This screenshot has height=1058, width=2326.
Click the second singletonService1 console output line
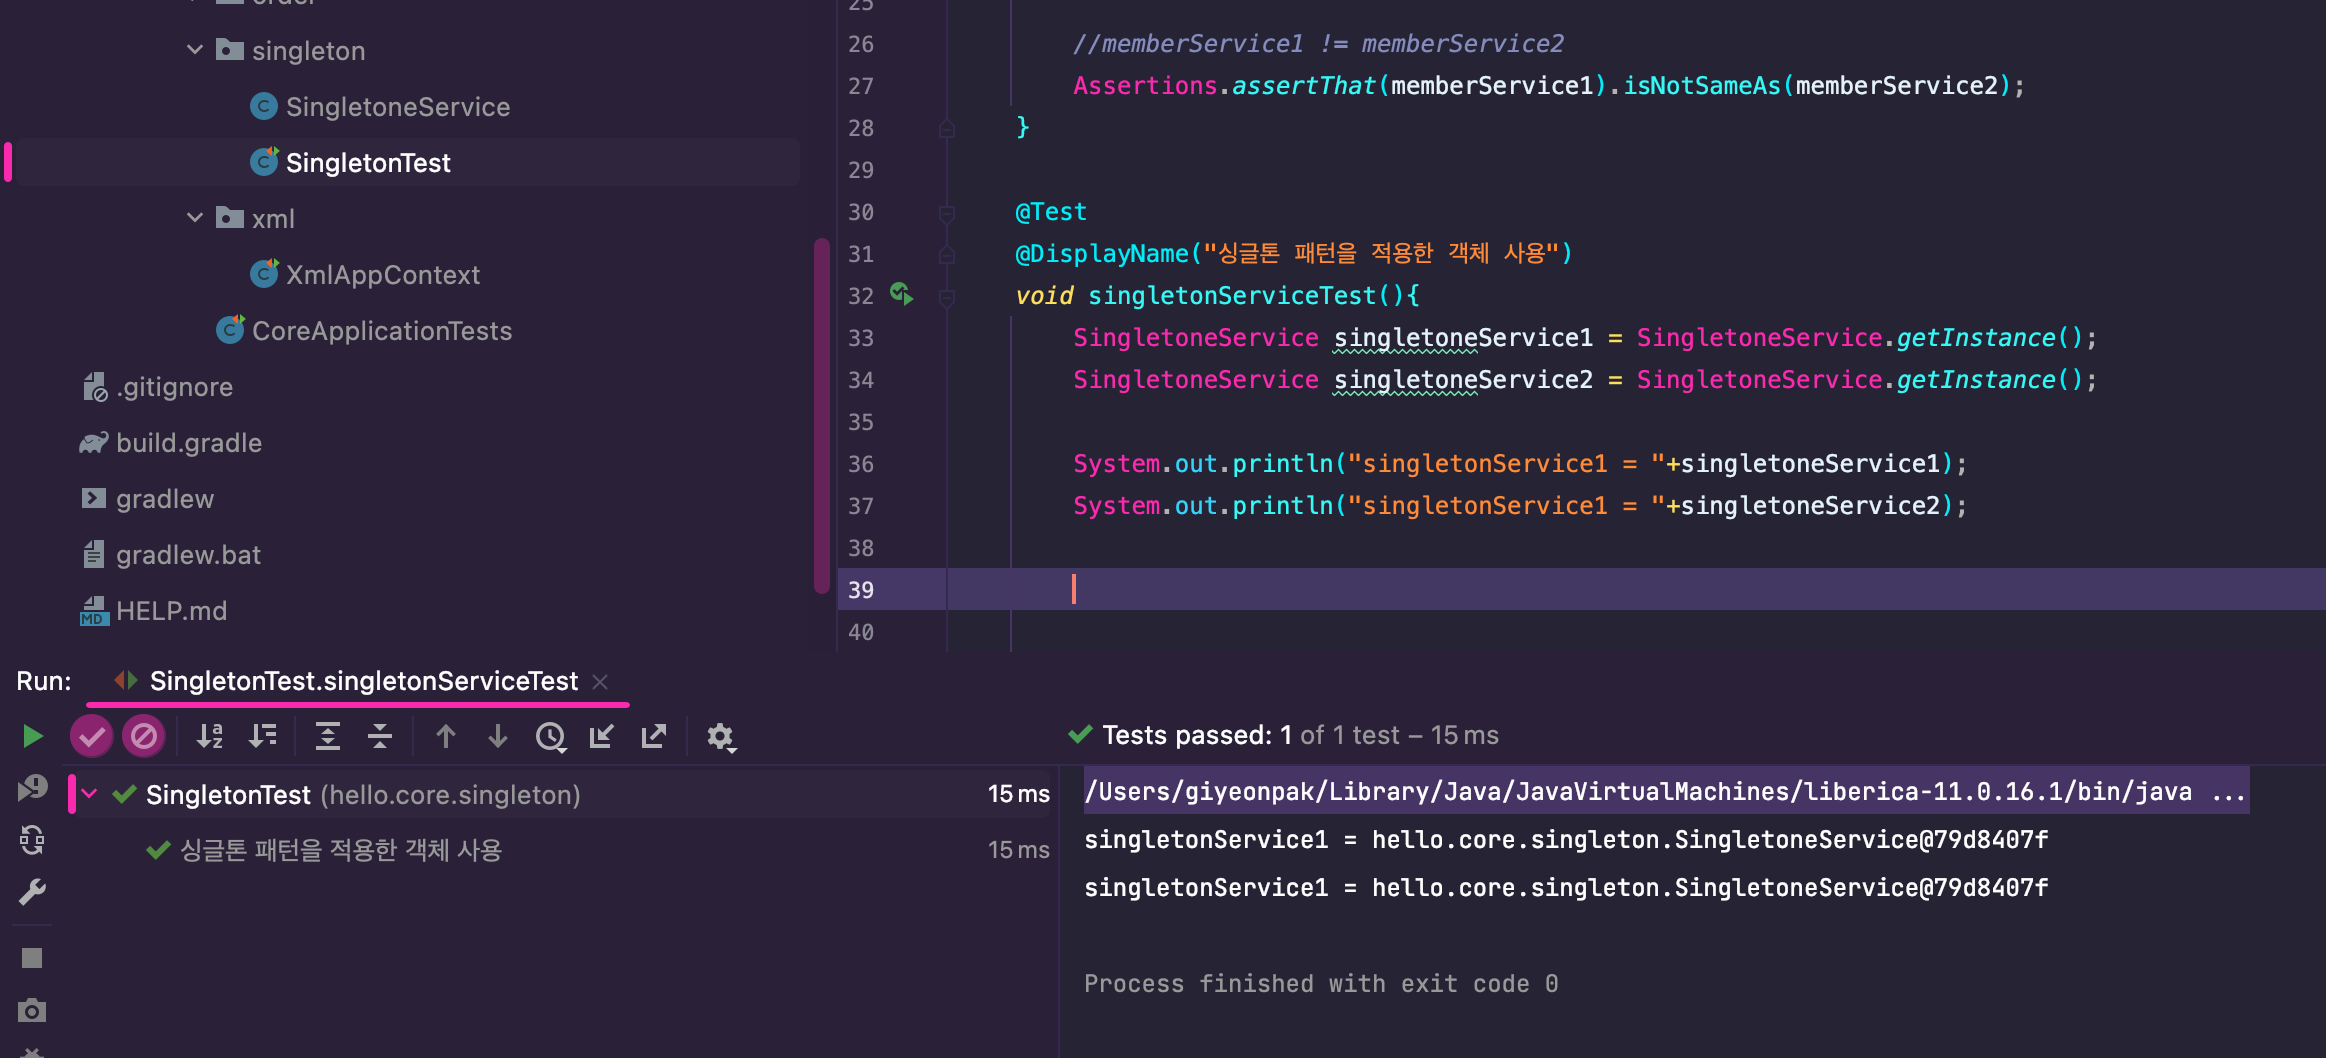click(1566, 888)
